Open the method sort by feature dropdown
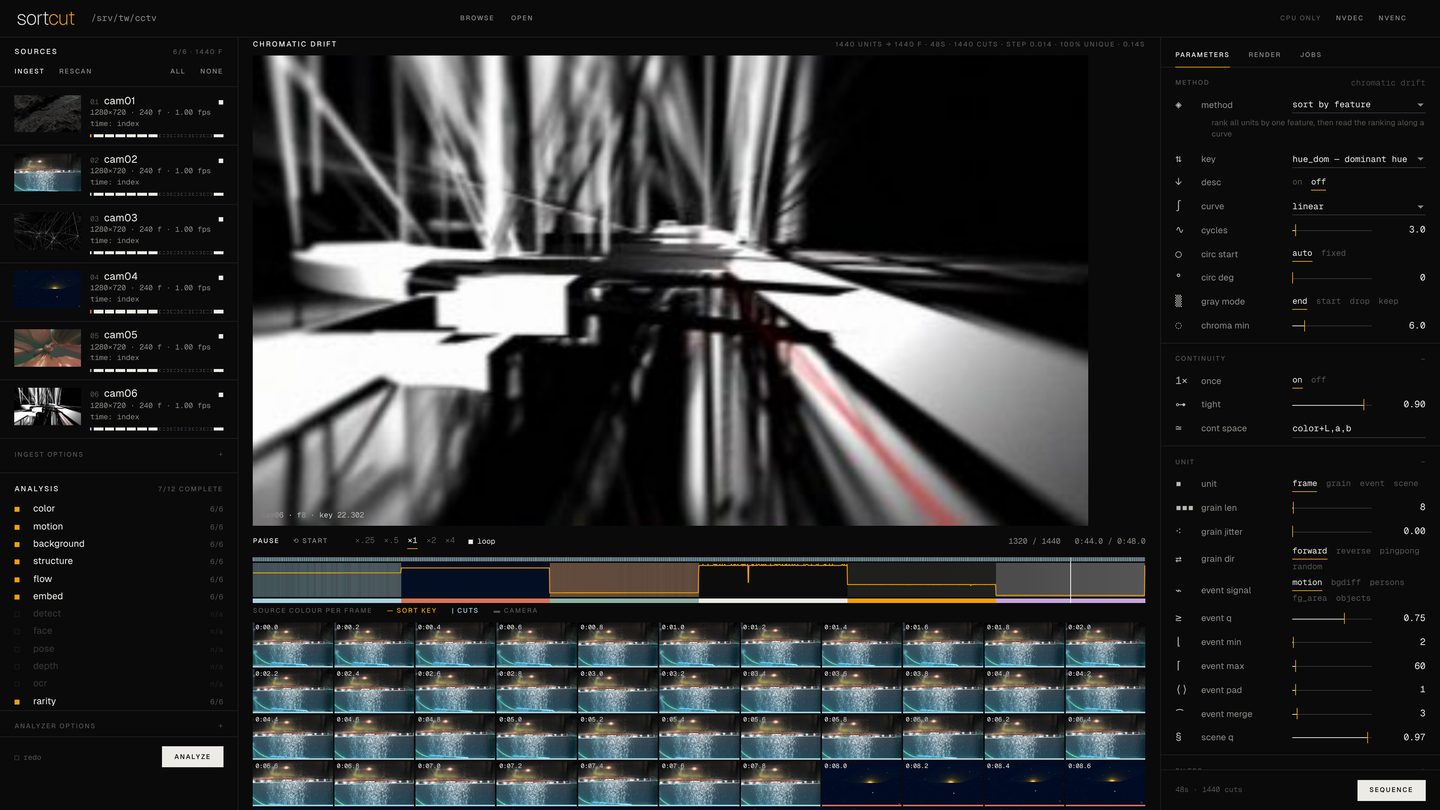The width and height of the screenshot is (1440, 810). tap(1357, 105)
